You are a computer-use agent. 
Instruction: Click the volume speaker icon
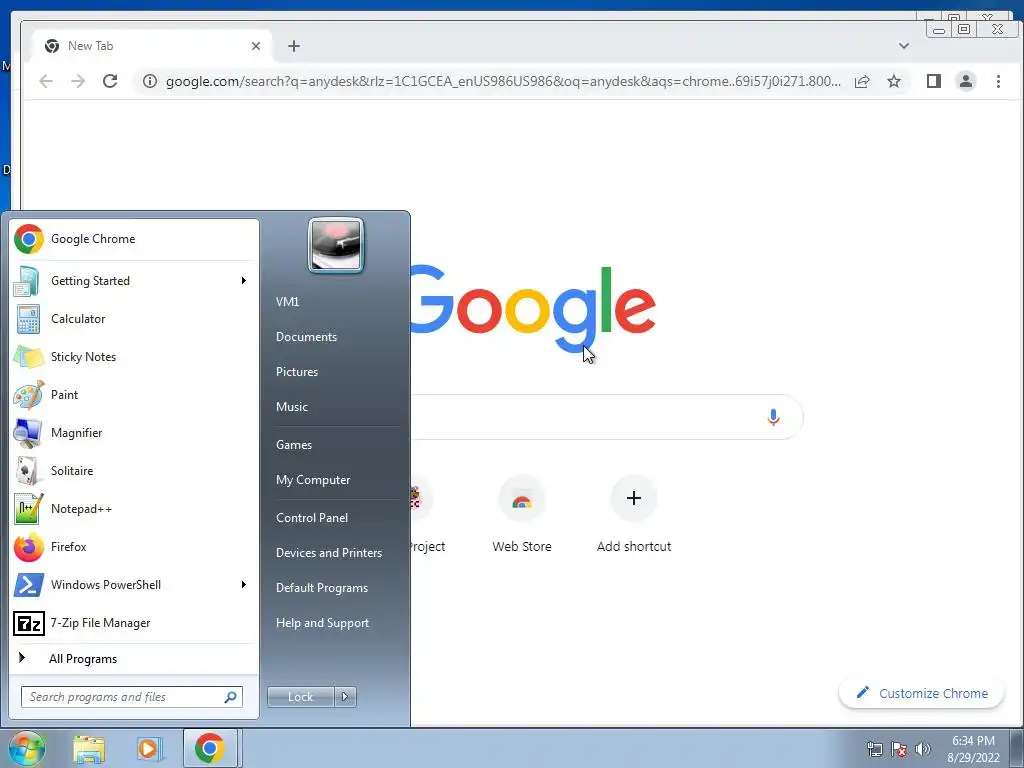[923, 749]
